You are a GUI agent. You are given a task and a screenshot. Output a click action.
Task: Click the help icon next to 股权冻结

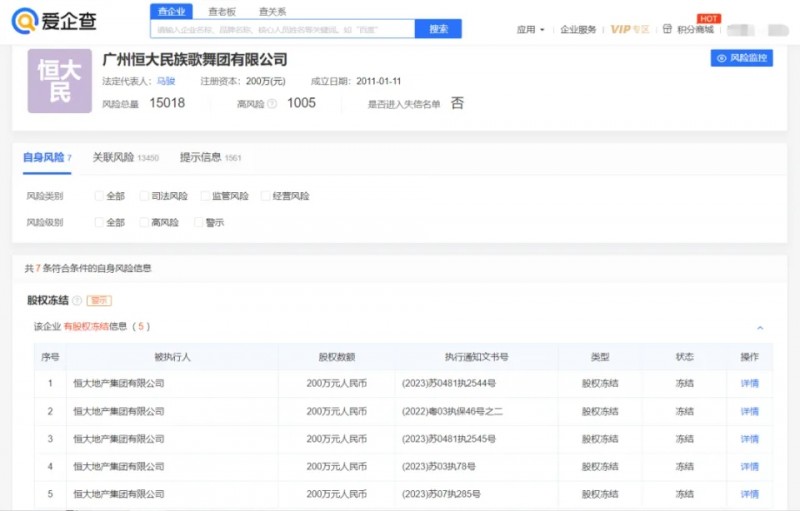click(x=77, y=300)
